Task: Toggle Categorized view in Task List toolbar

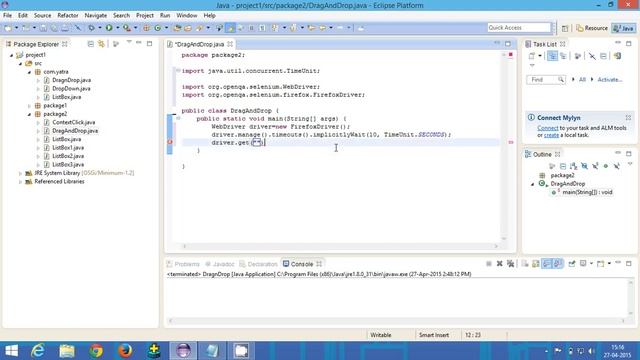Action: pyautogui.click(x=552, y=56)
